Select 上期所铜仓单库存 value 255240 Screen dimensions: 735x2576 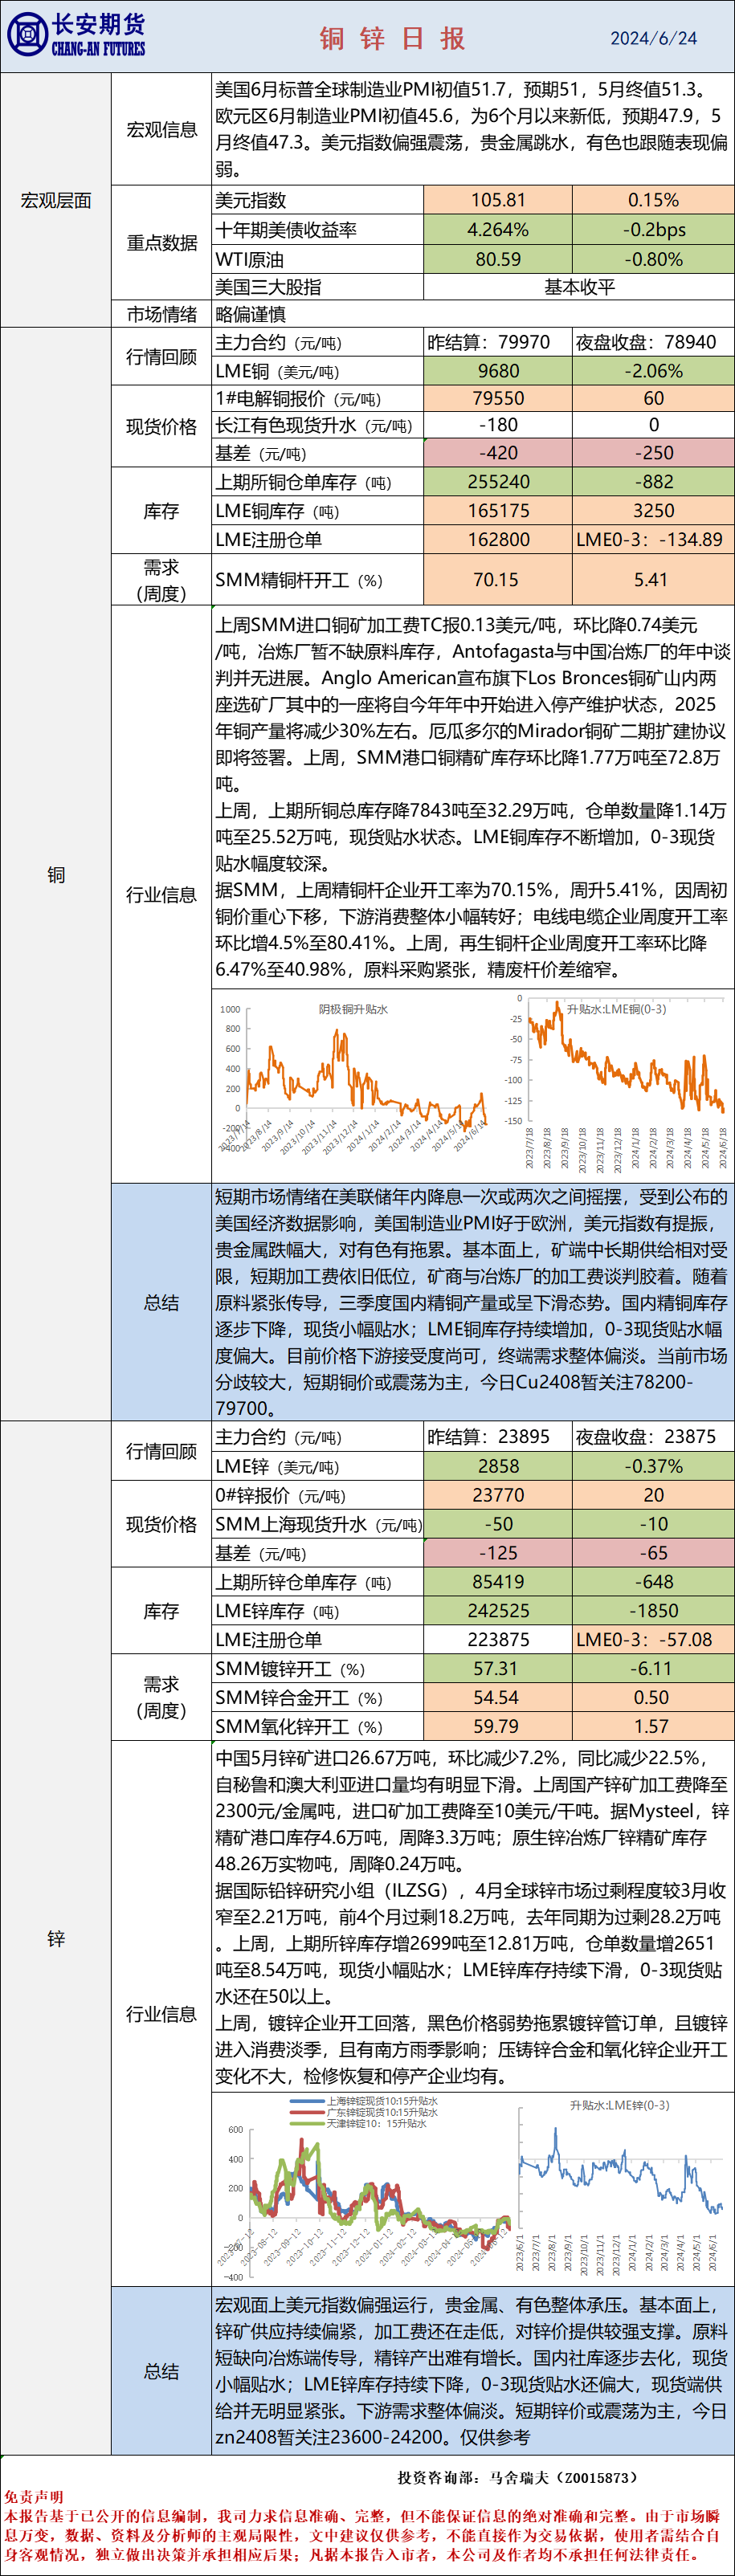click(x=498, y=482)
